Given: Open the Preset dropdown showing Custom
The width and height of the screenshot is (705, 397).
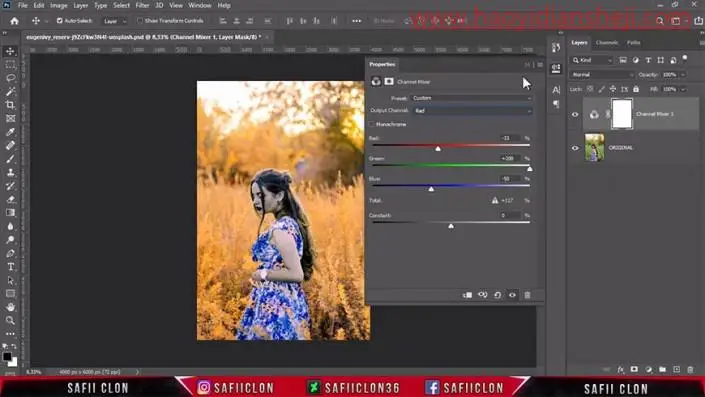Looking at the screenshot, I should 472,98.
